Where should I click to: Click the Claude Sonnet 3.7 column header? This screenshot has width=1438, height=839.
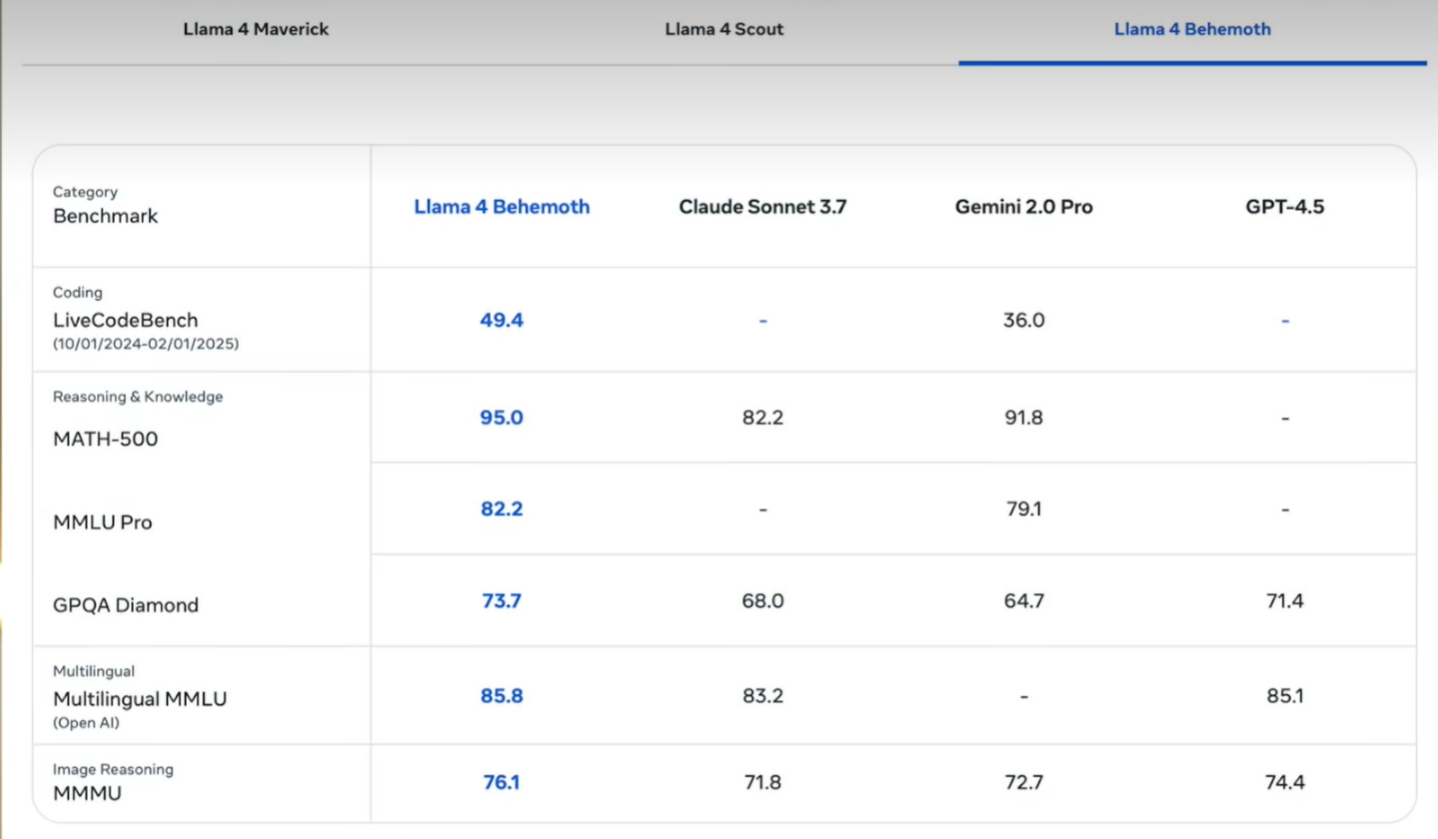(x=763, y=207)
